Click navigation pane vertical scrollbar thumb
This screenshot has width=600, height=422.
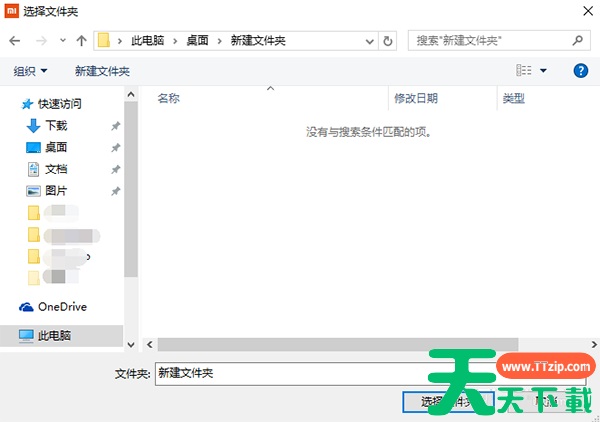point(131,189)
